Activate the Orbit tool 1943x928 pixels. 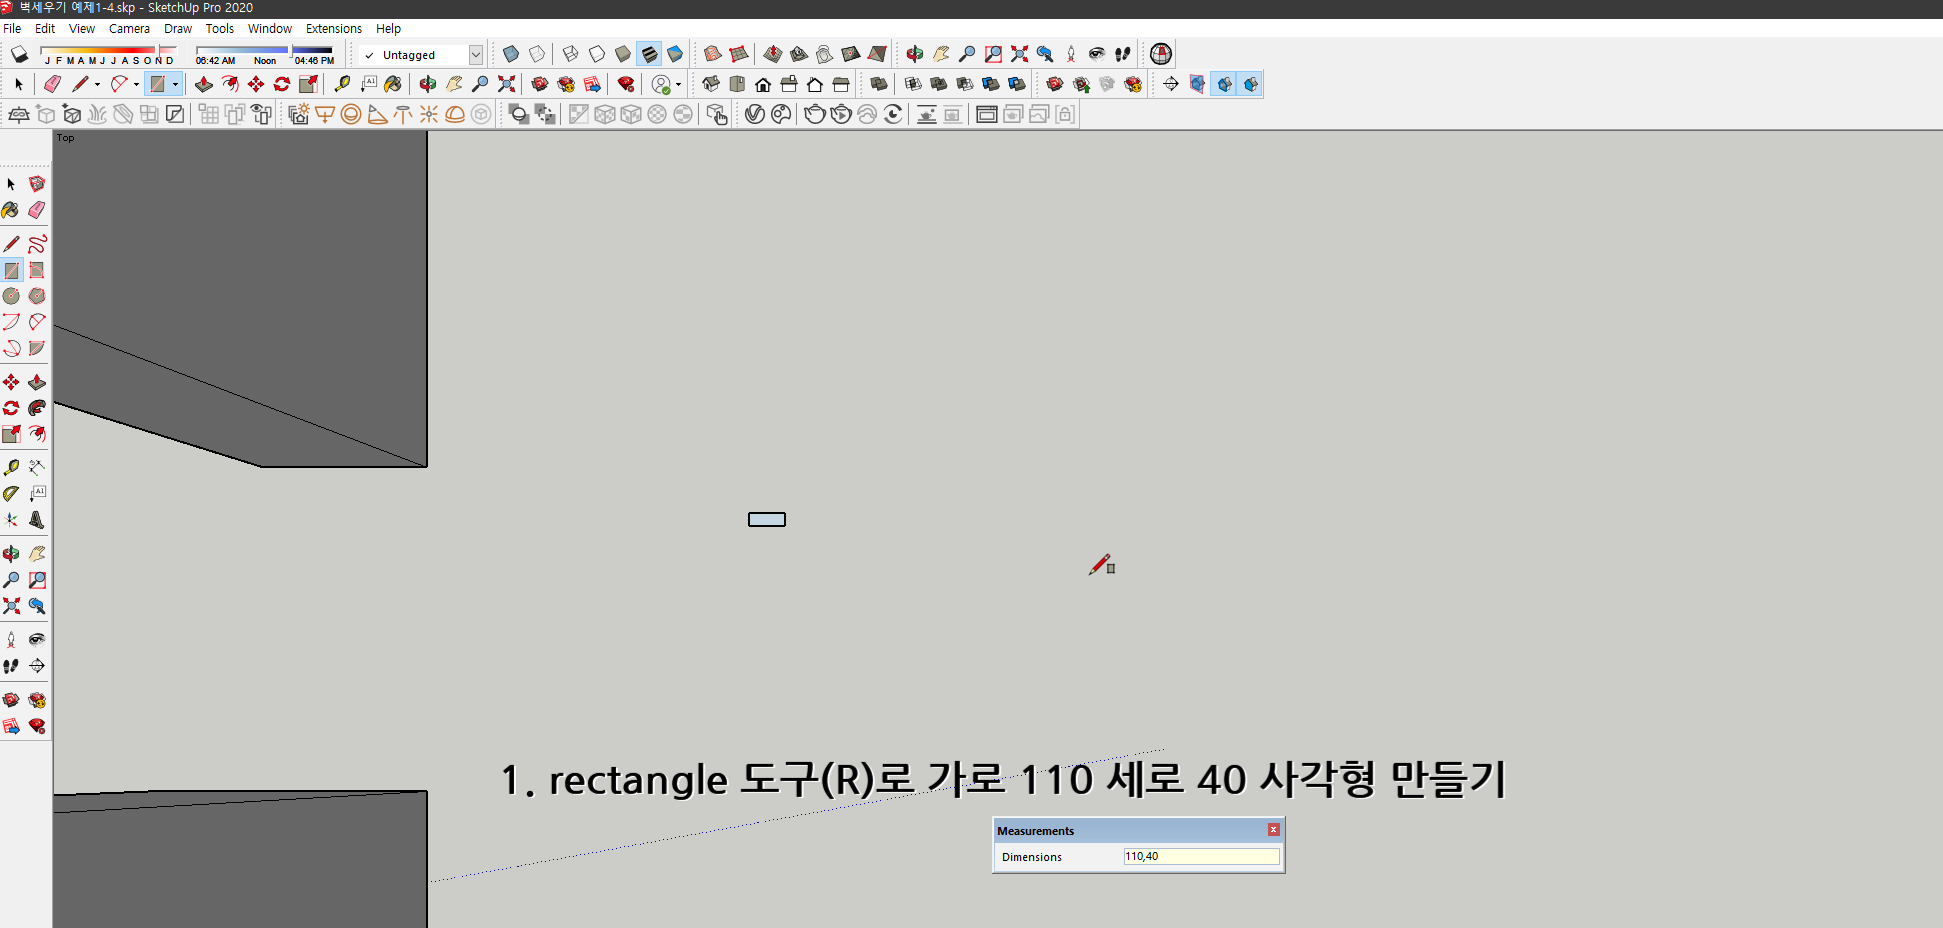12,552
